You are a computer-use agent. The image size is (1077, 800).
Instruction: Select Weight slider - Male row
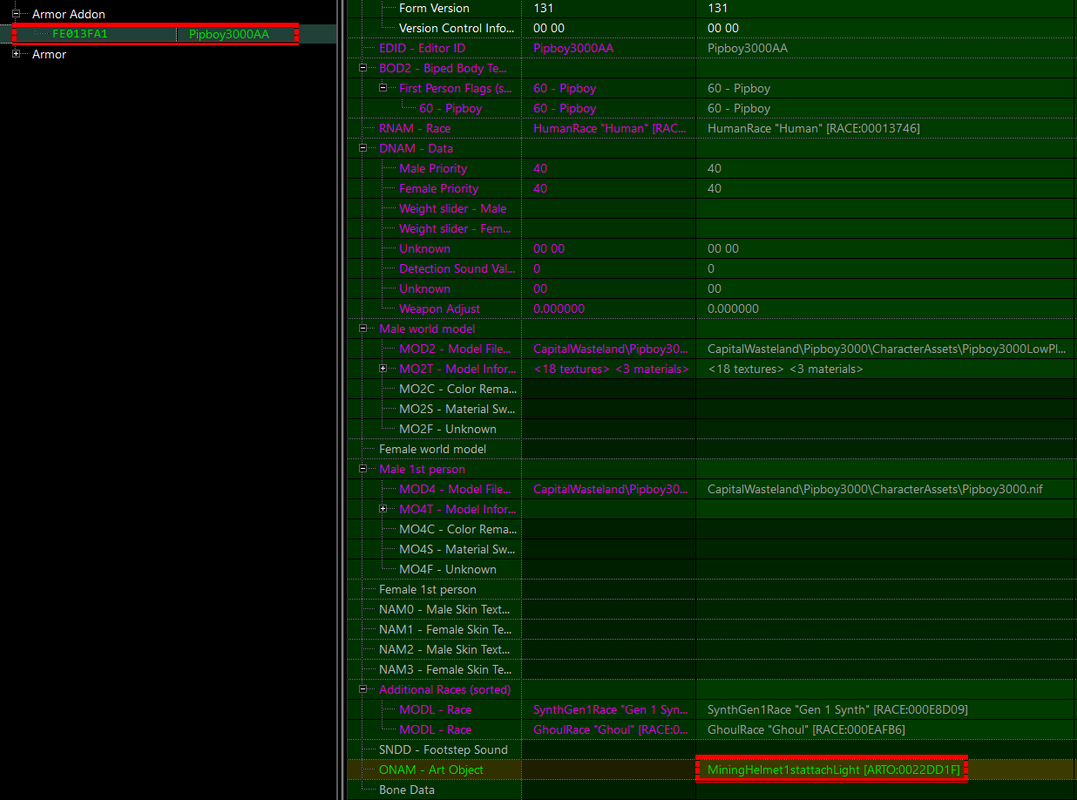coord(453,209)
